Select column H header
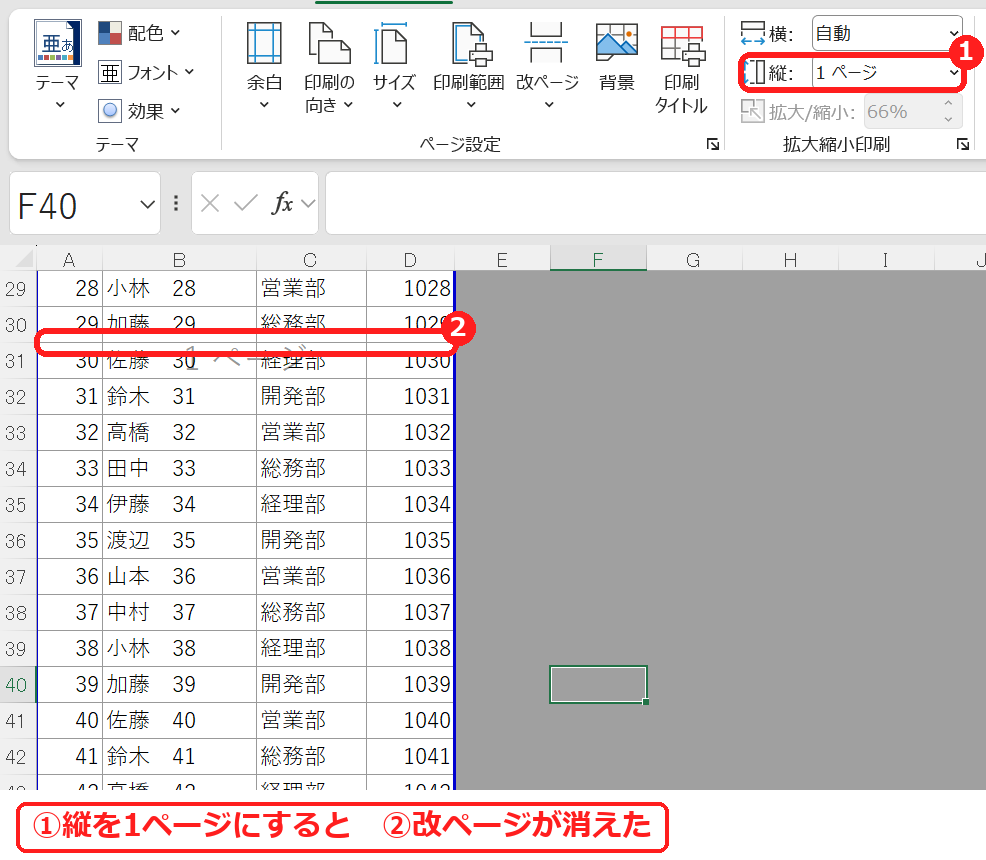Image resolution: width=986 pixels, height=860 pixels. 790,260
